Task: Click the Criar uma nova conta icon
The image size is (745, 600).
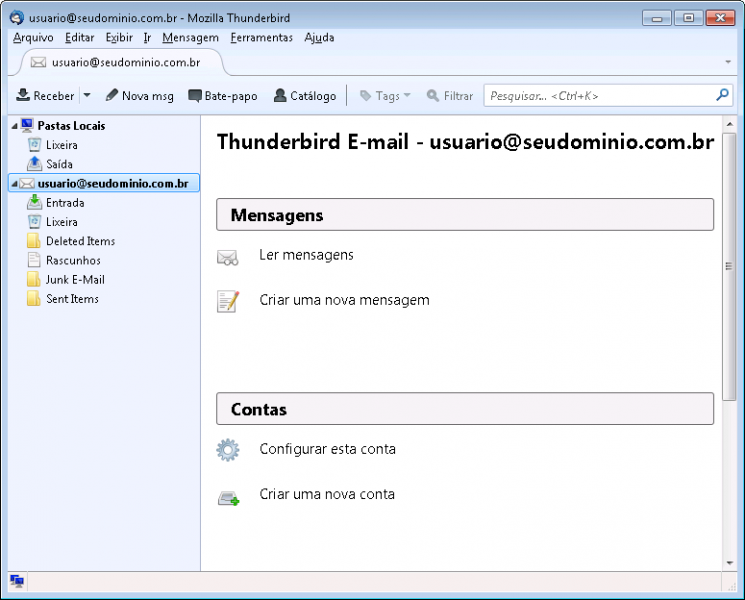Action: tap(228, 495)
